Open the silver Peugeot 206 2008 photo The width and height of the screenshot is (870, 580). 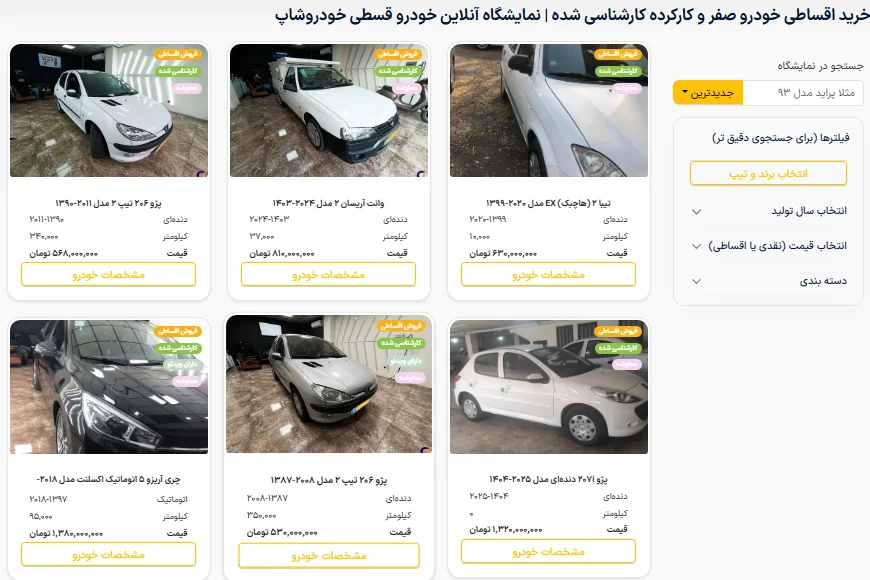click(x=328, y=384)
